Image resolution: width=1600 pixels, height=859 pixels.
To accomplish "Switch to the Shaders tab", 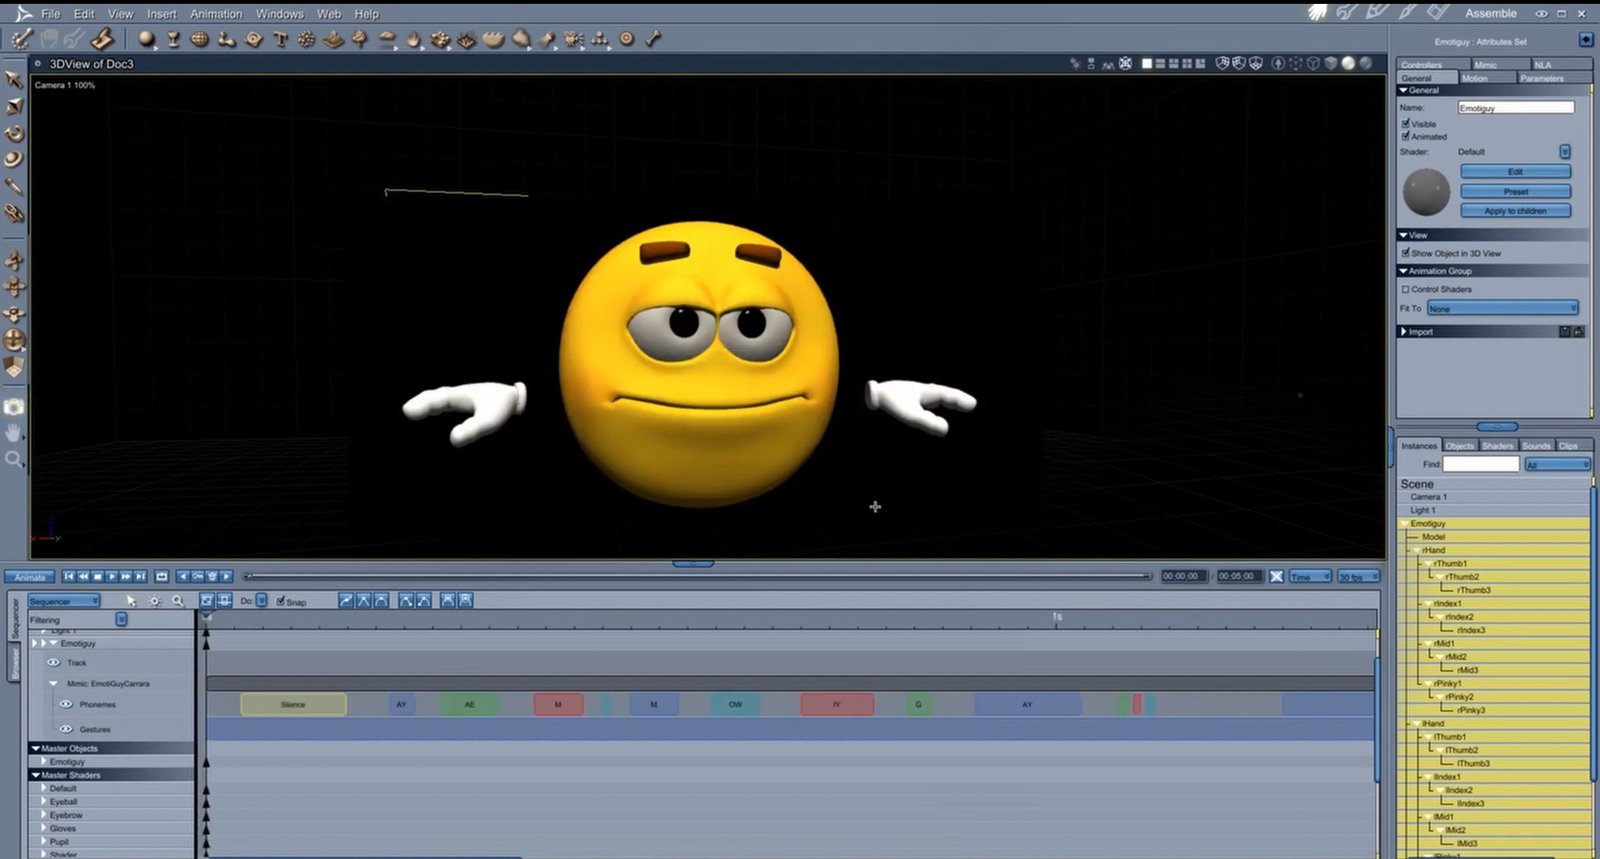I will (1497, 445).
